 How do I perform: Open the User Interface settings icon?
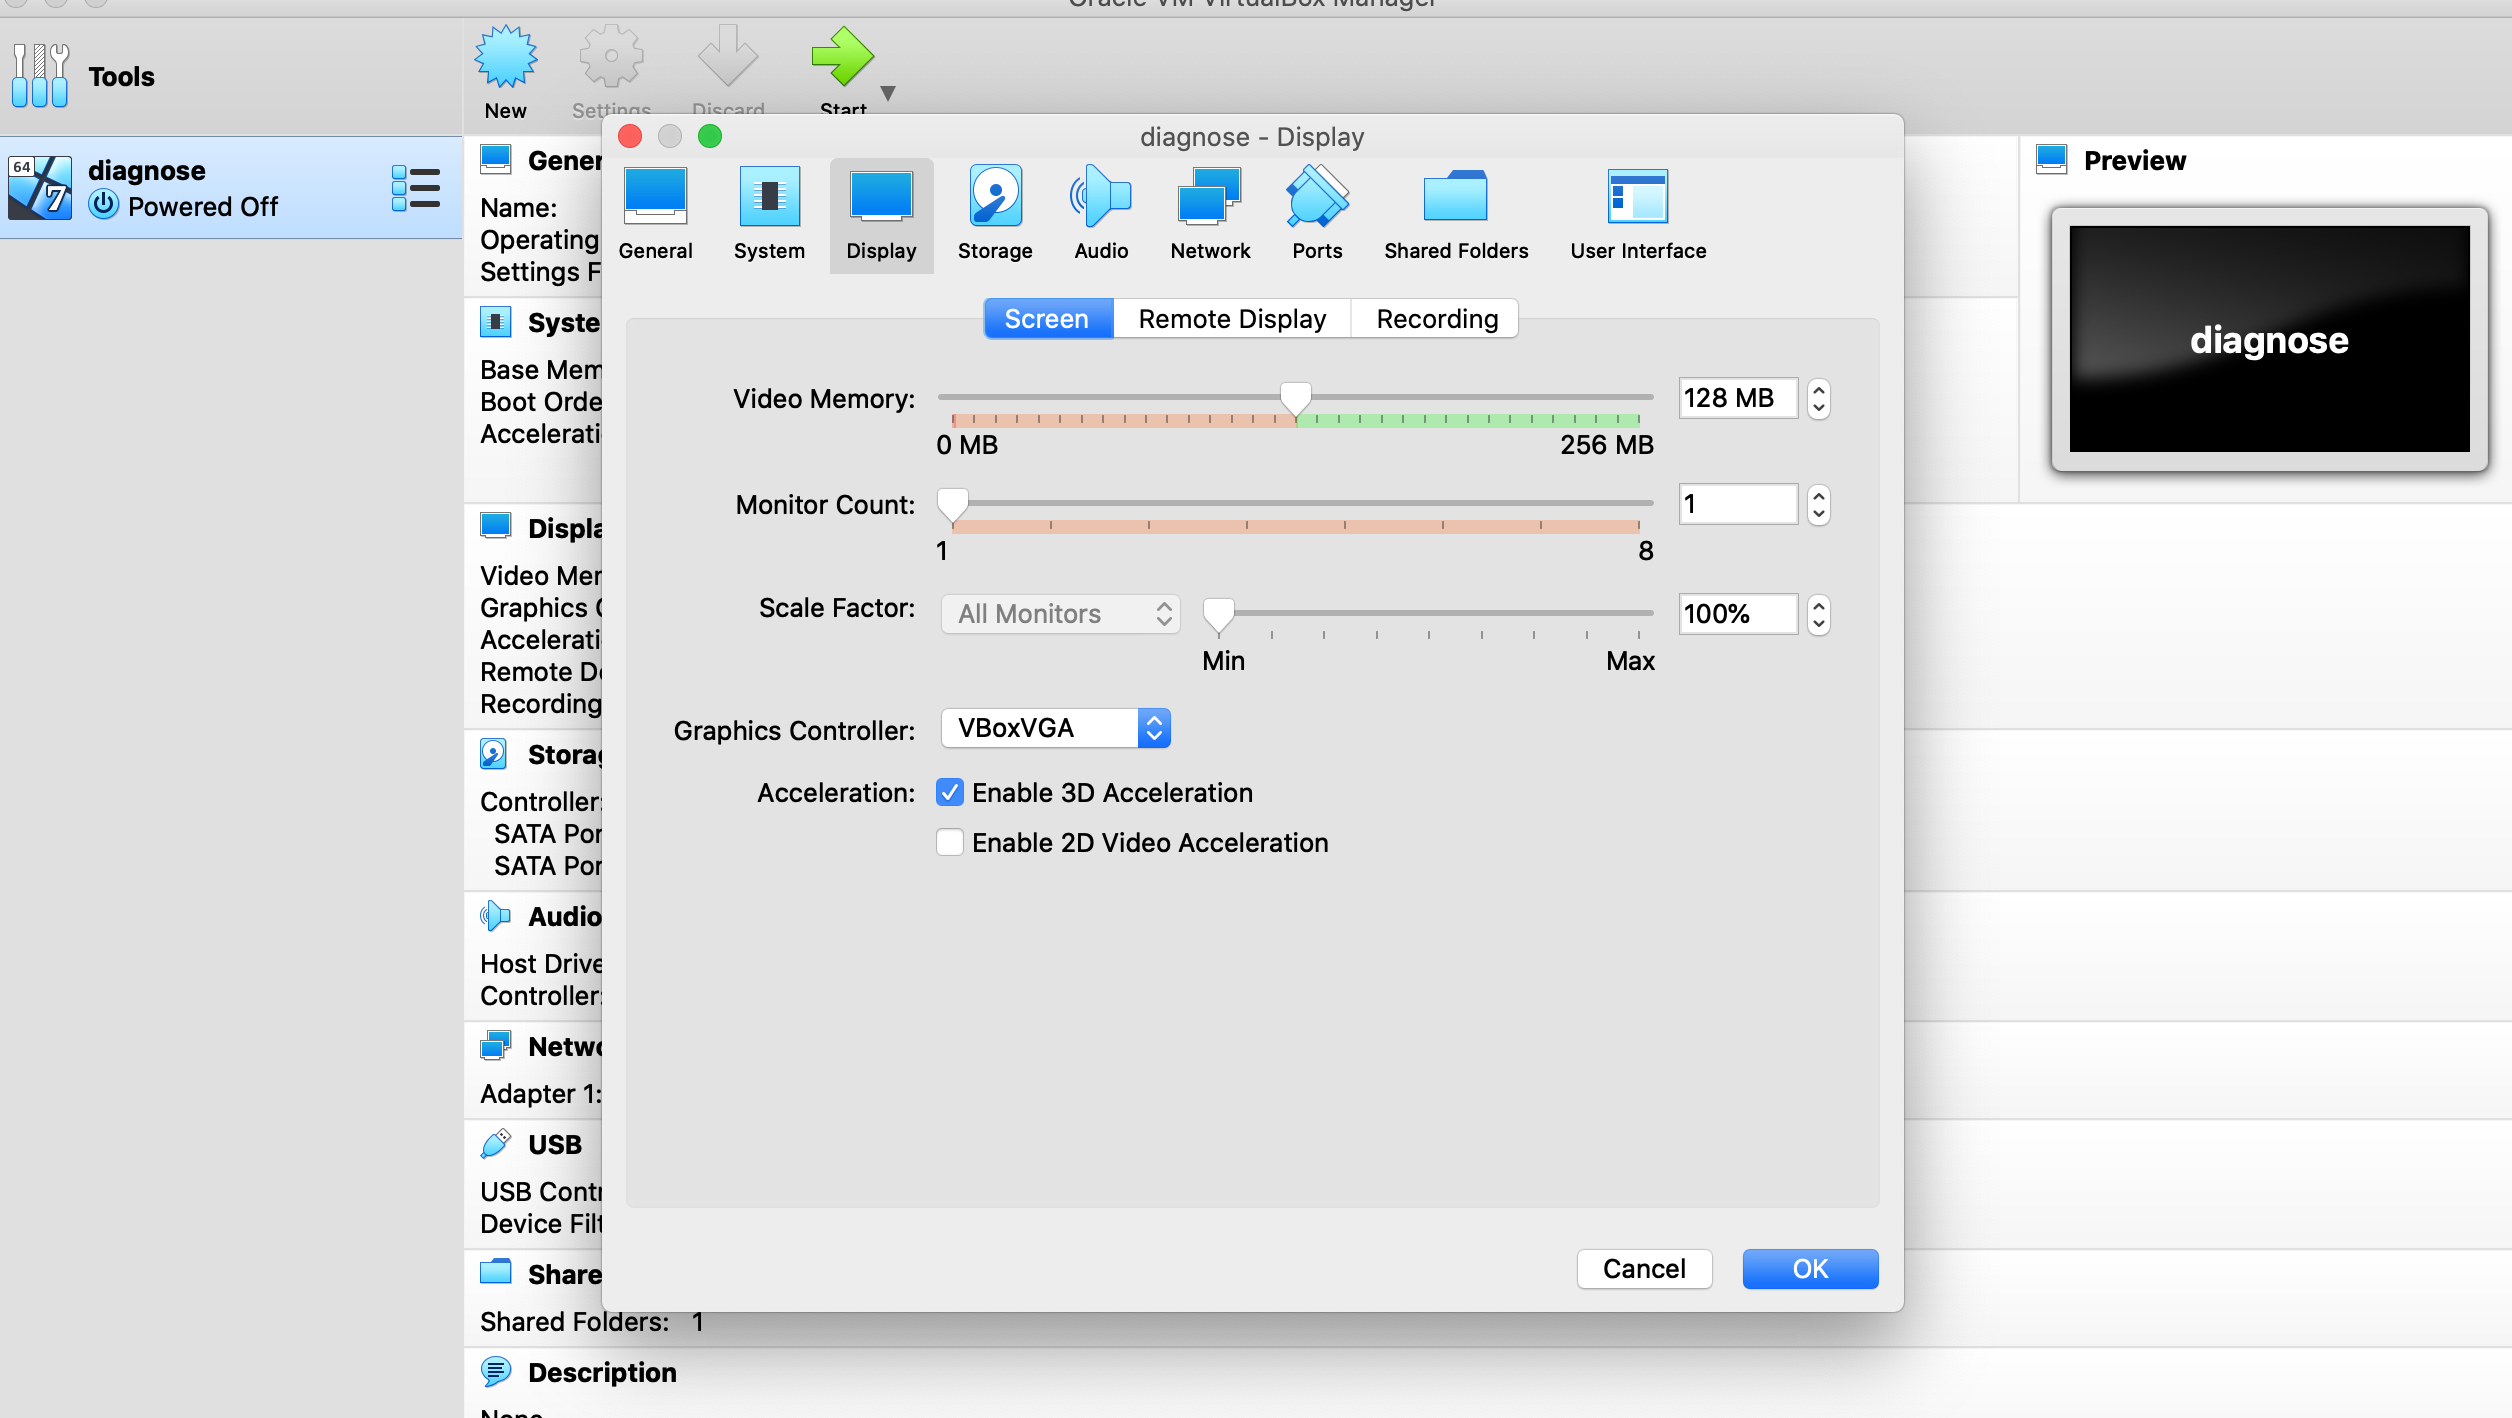[1638, 214]
